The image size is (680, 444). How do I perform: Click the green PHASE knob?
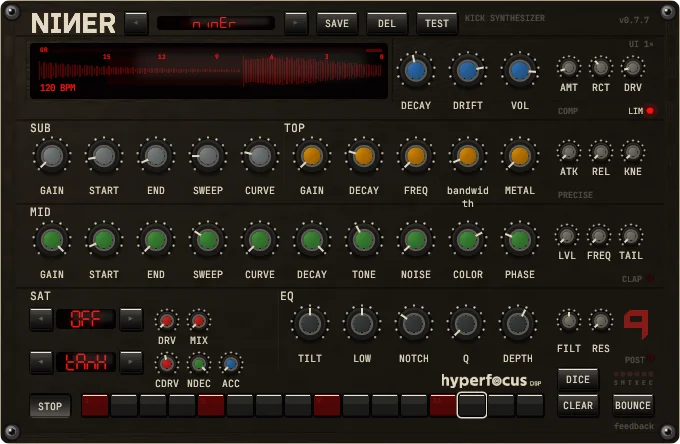[520, 240]
